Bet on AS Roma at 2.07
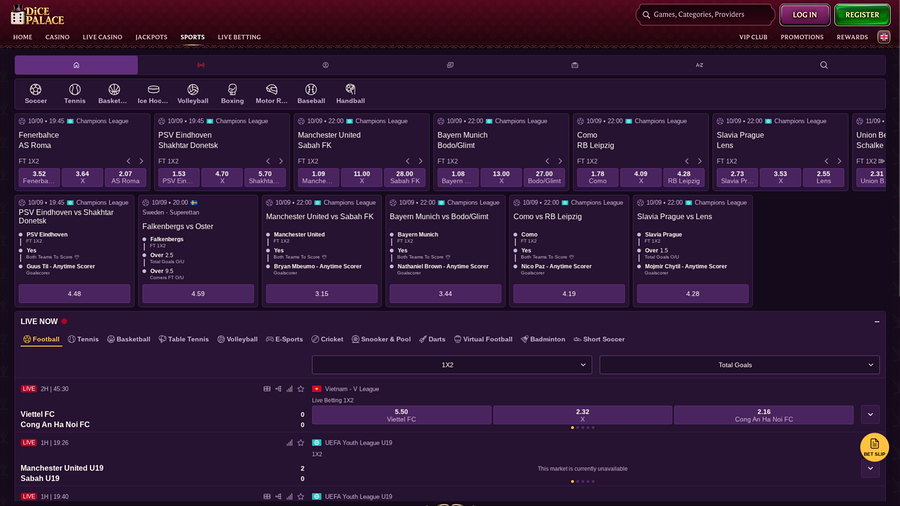Image resolution: width=900 pixels, height=506 pixels. coord(125,177)
